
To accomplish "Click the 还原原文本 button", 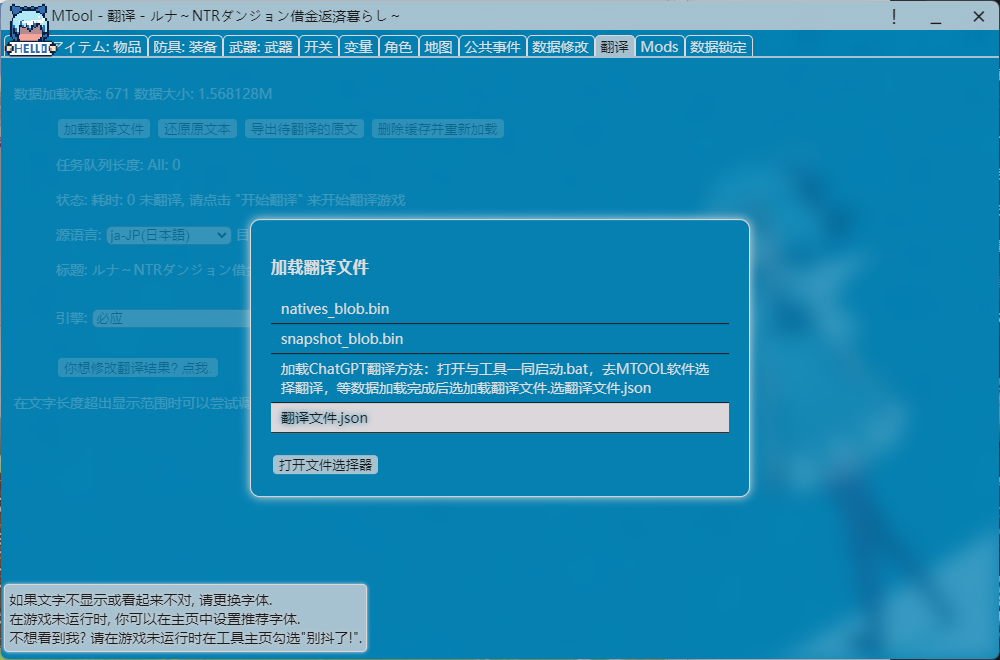I will point(197,129).
